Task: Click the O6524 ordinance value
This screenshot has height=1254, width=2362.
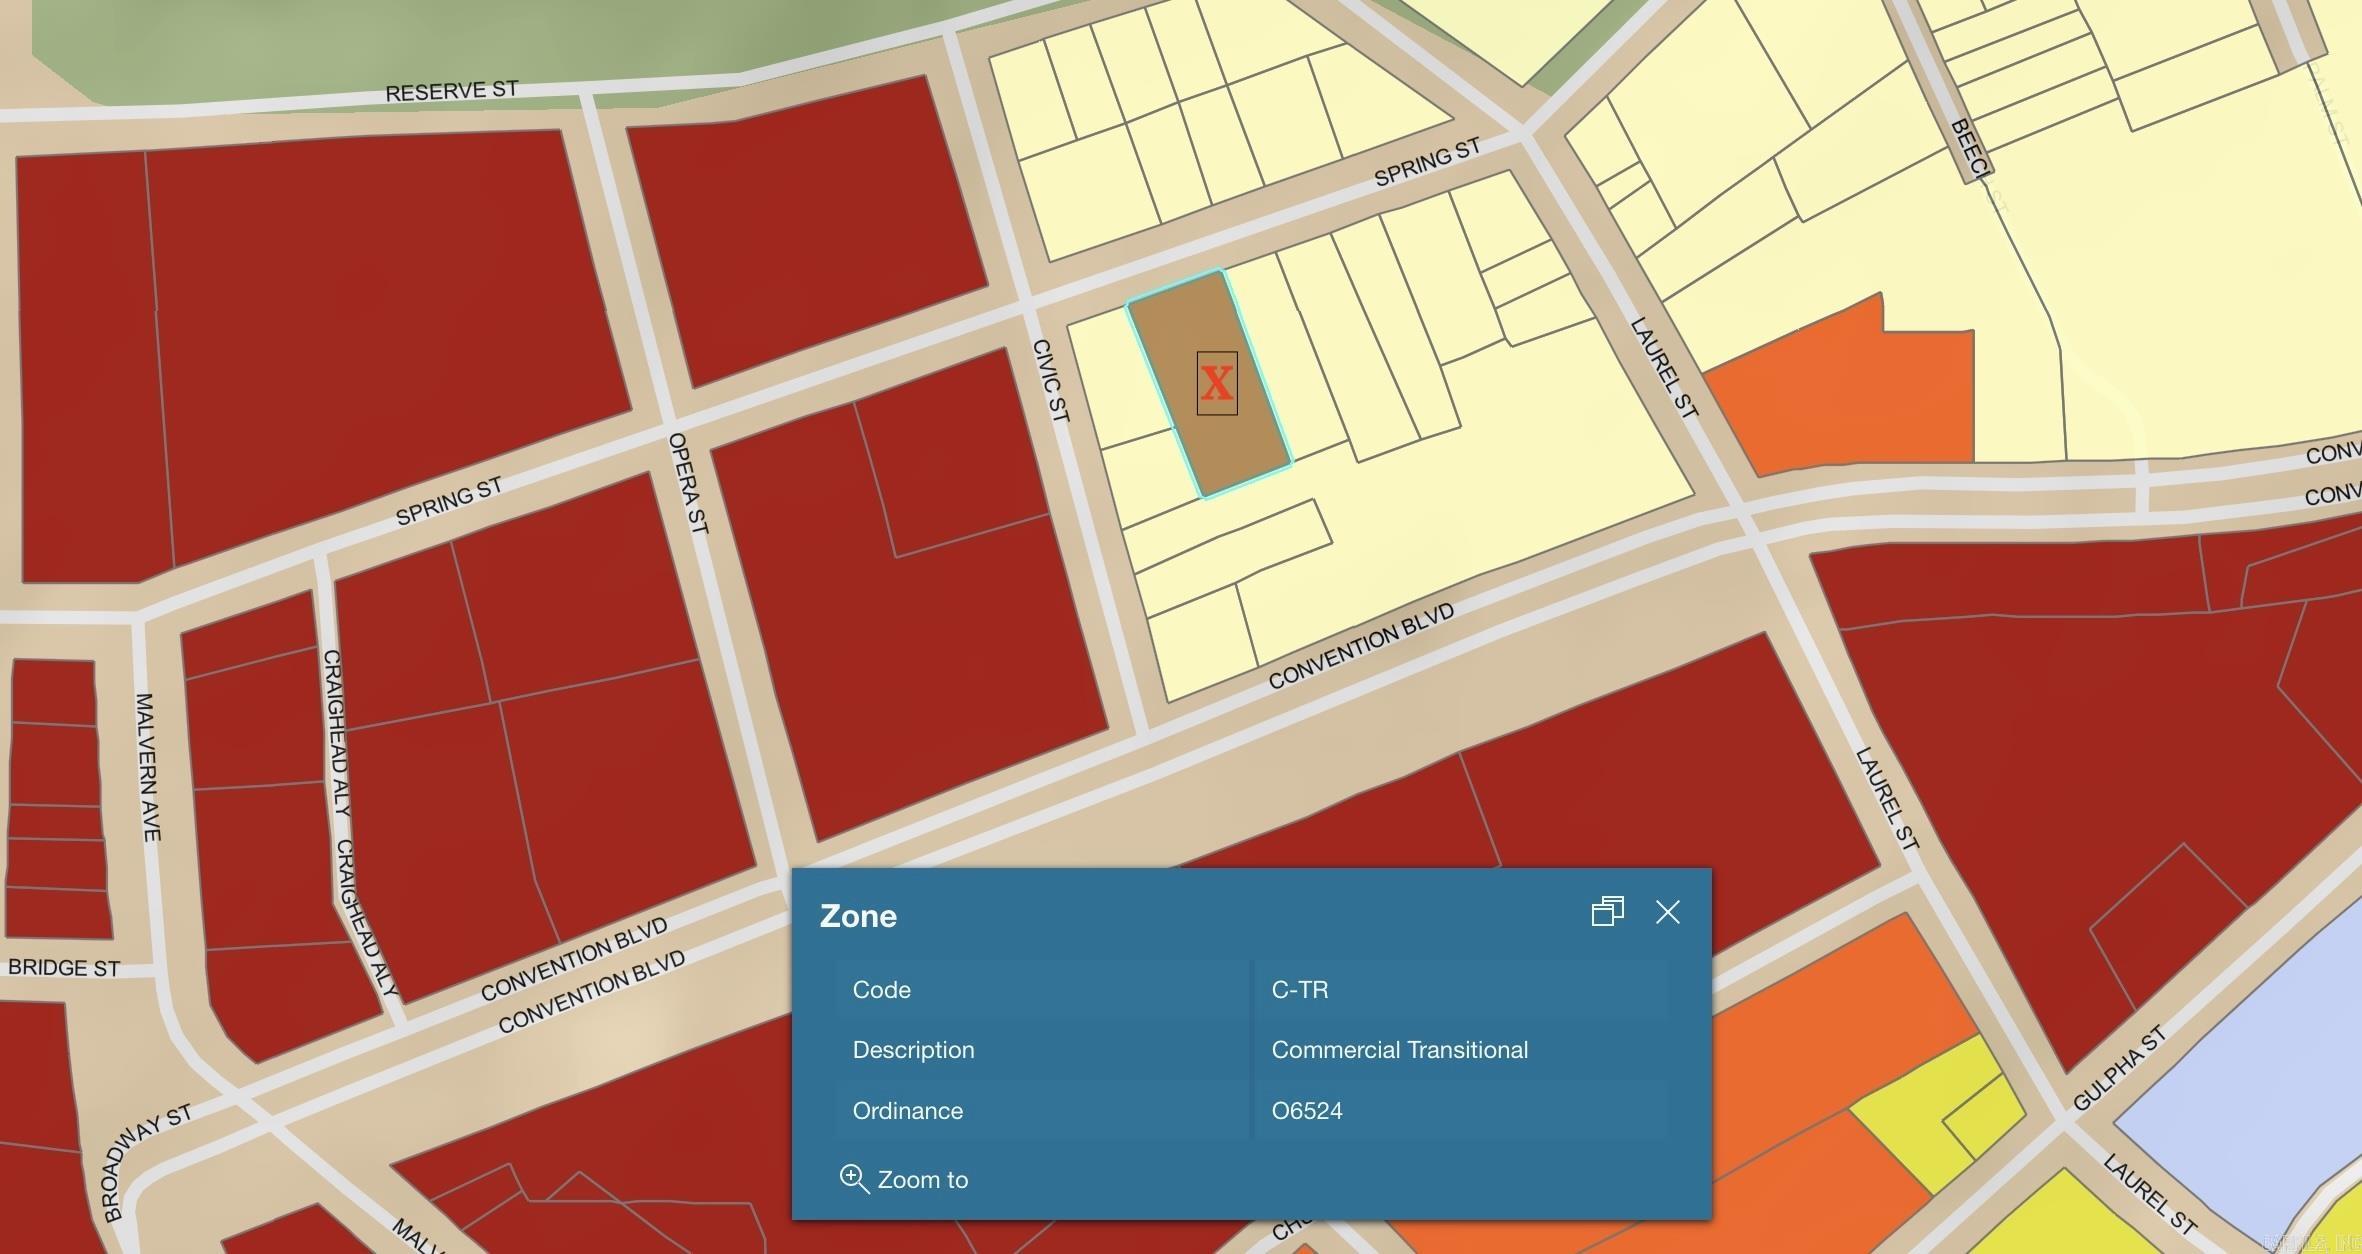Action: (1306, 1111)
